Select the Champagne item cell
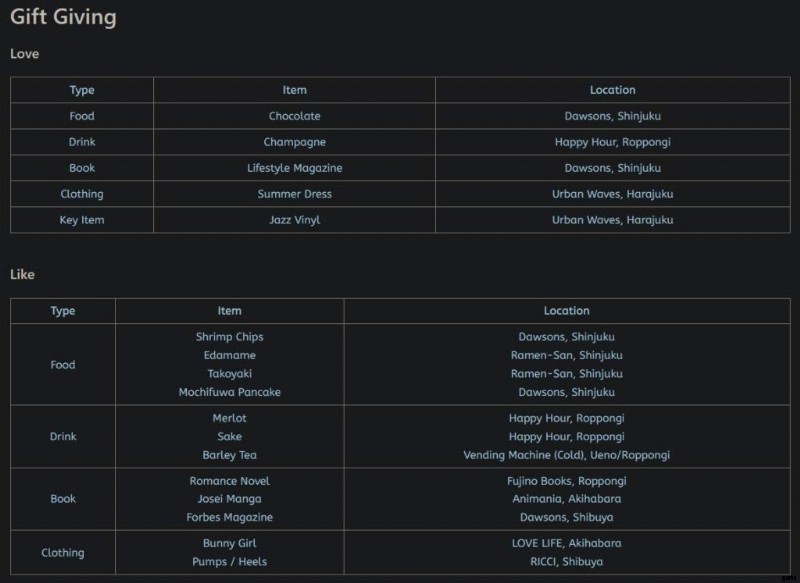This screenshot has width=800, height=583. tap(294, 142)
